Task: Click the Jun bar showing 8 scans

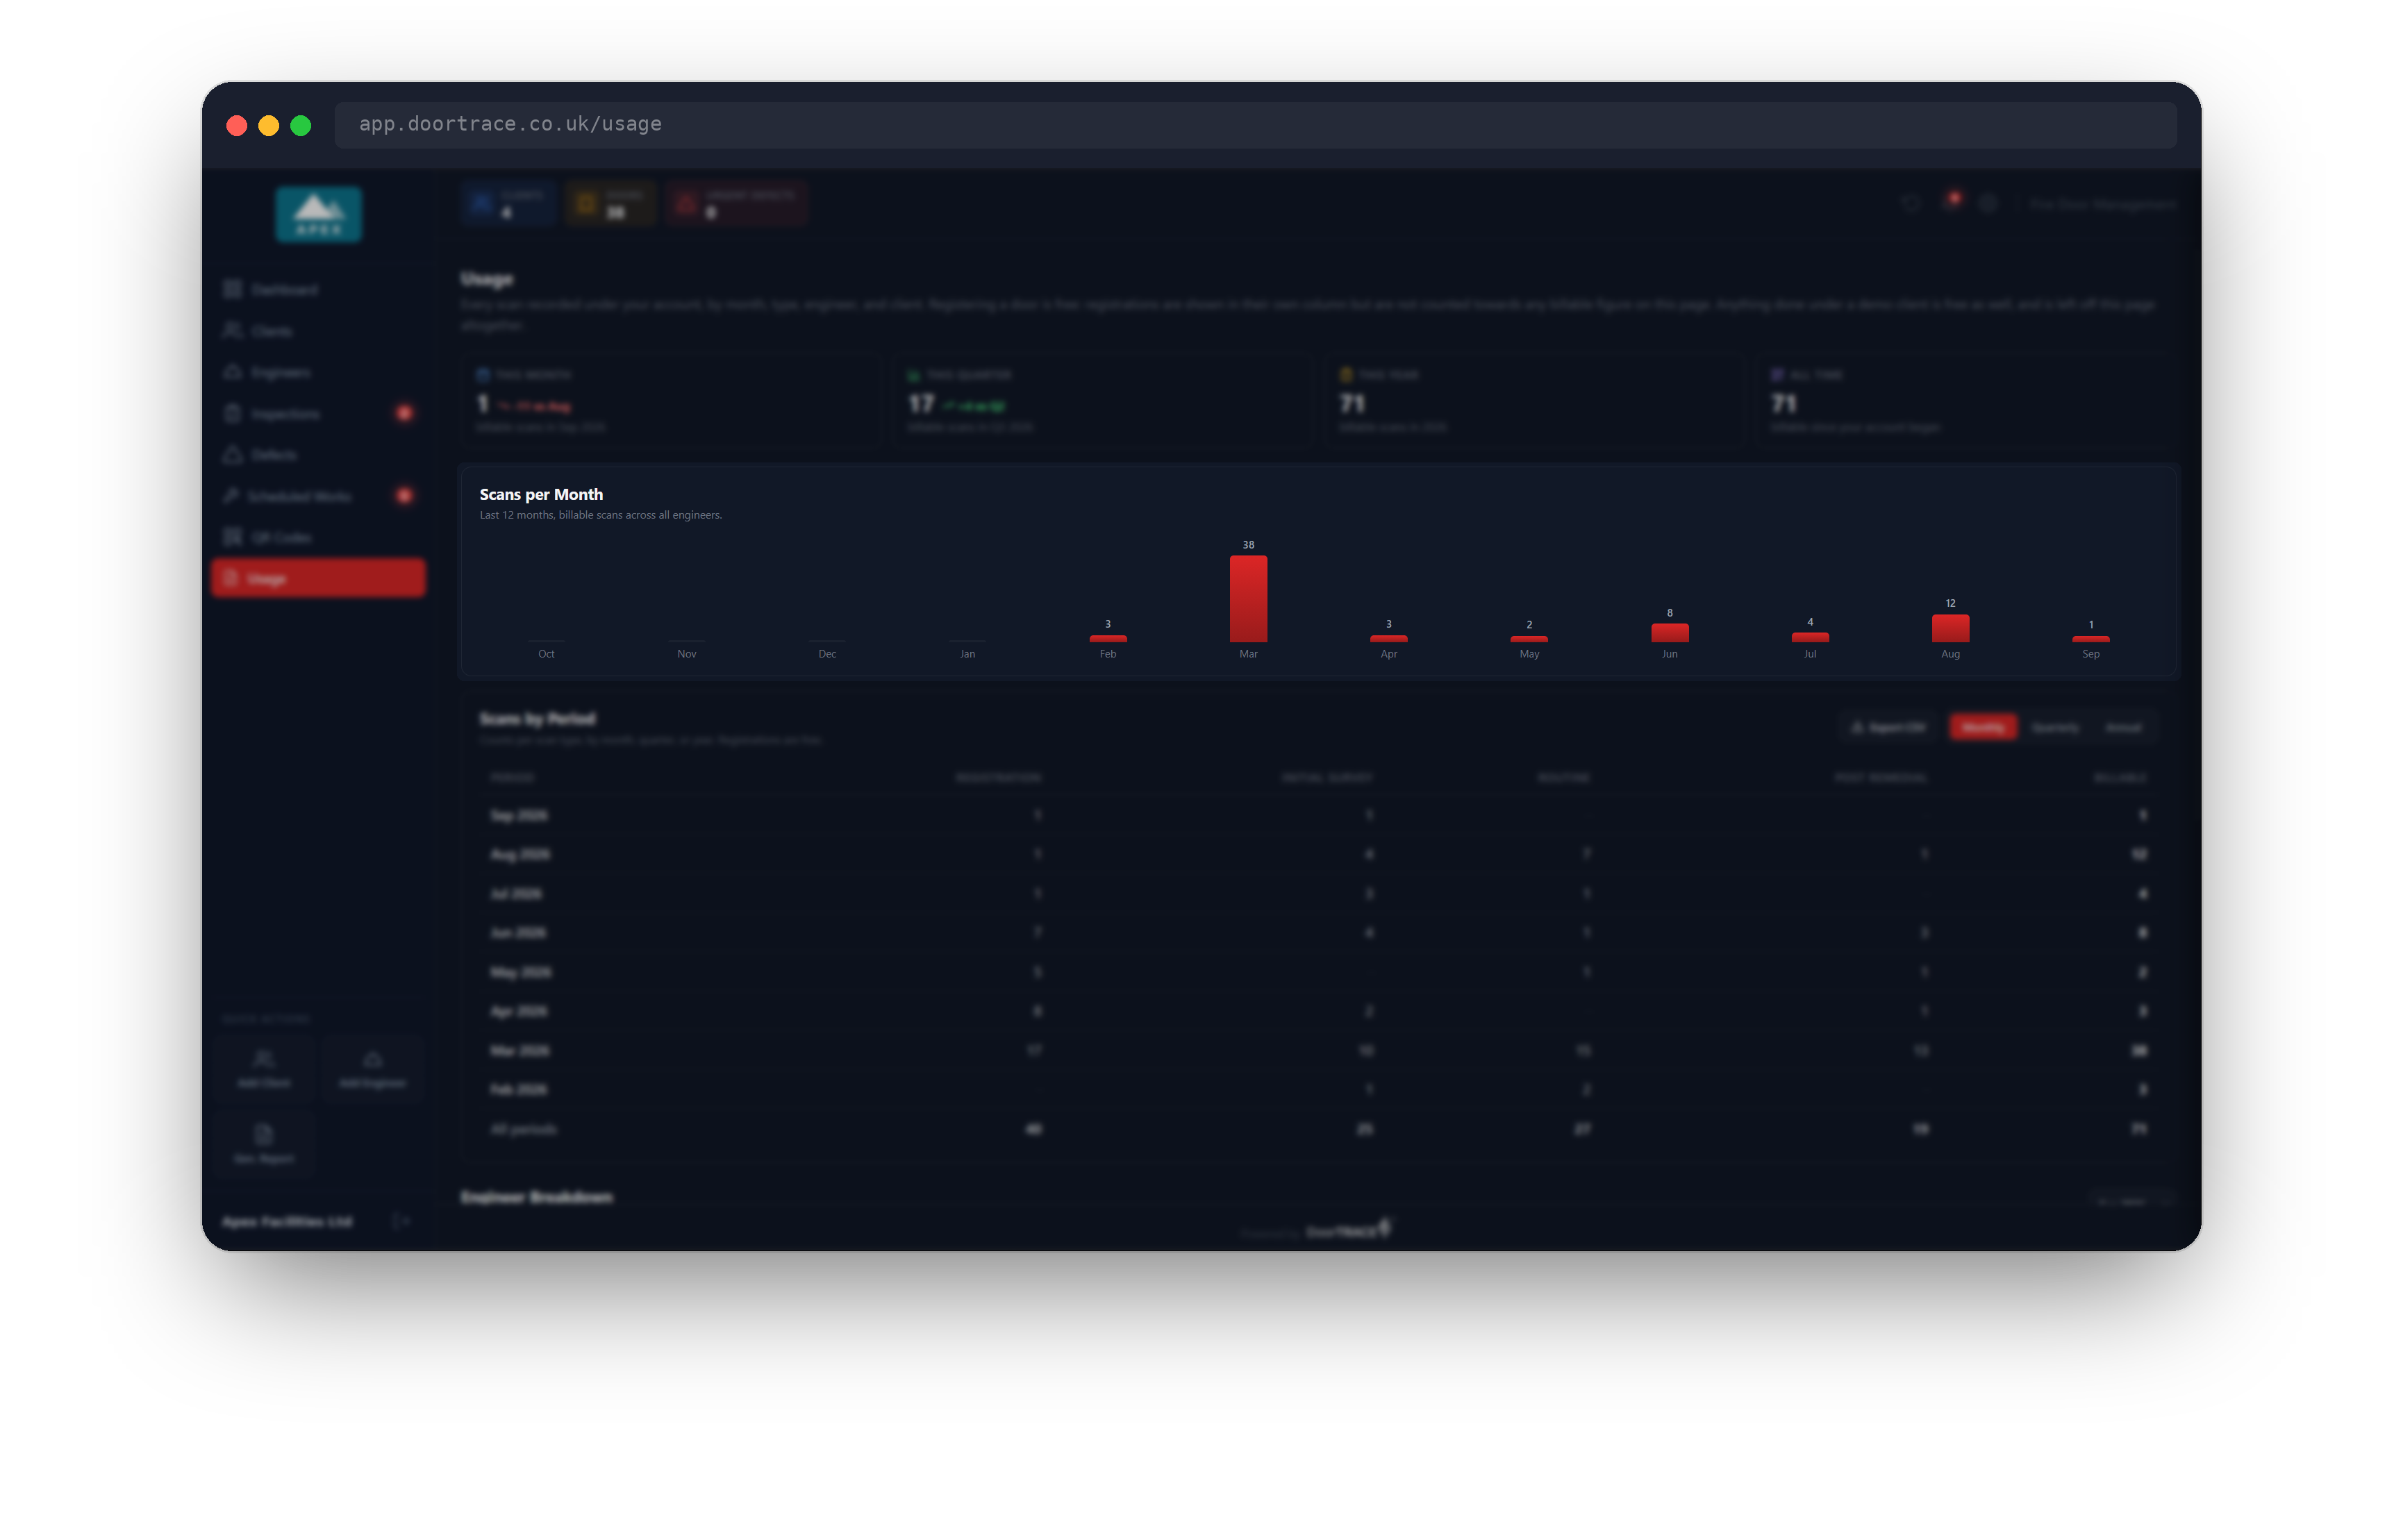Action: pyautogui.click(x=1669, y=633)
